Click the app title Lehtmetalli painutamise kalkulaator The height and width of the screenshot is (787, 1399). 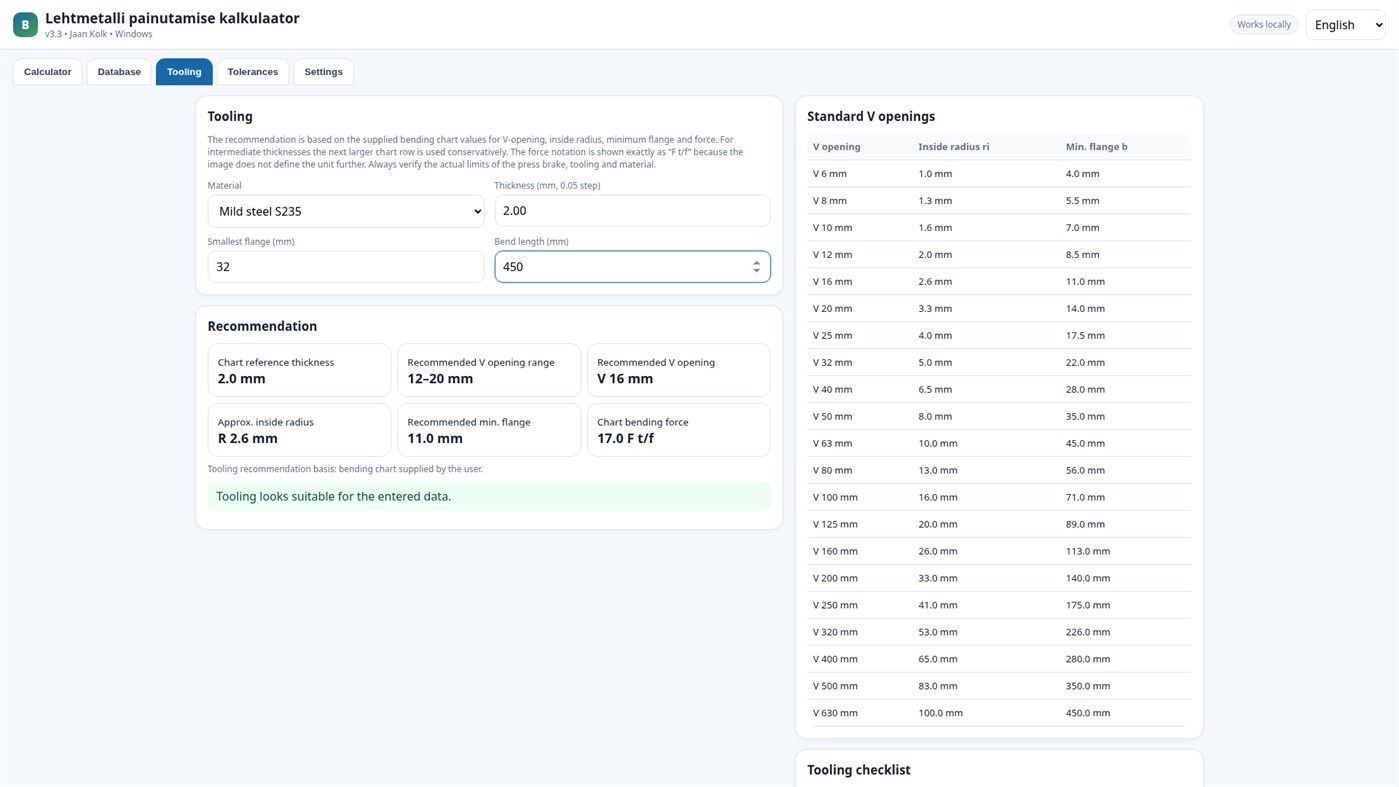click(172, 18)
